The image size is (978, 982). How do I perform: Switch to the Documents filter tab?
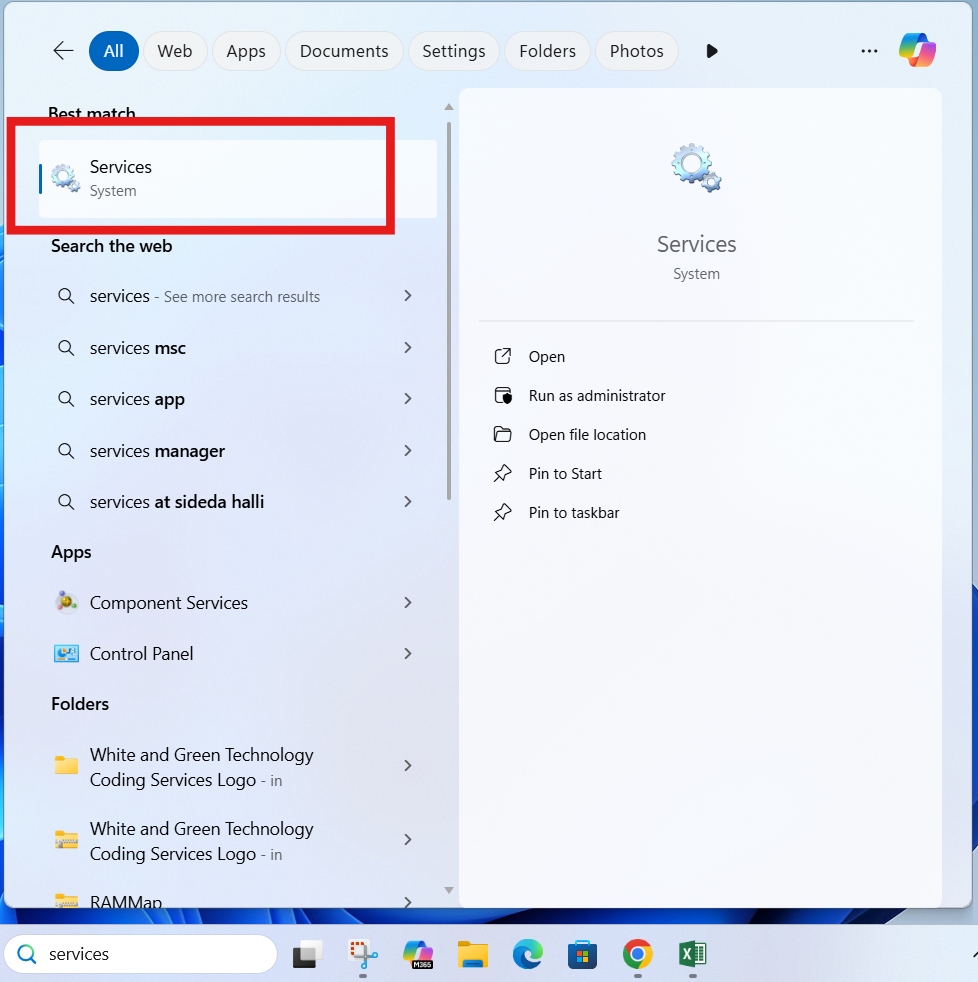[343, 50]
